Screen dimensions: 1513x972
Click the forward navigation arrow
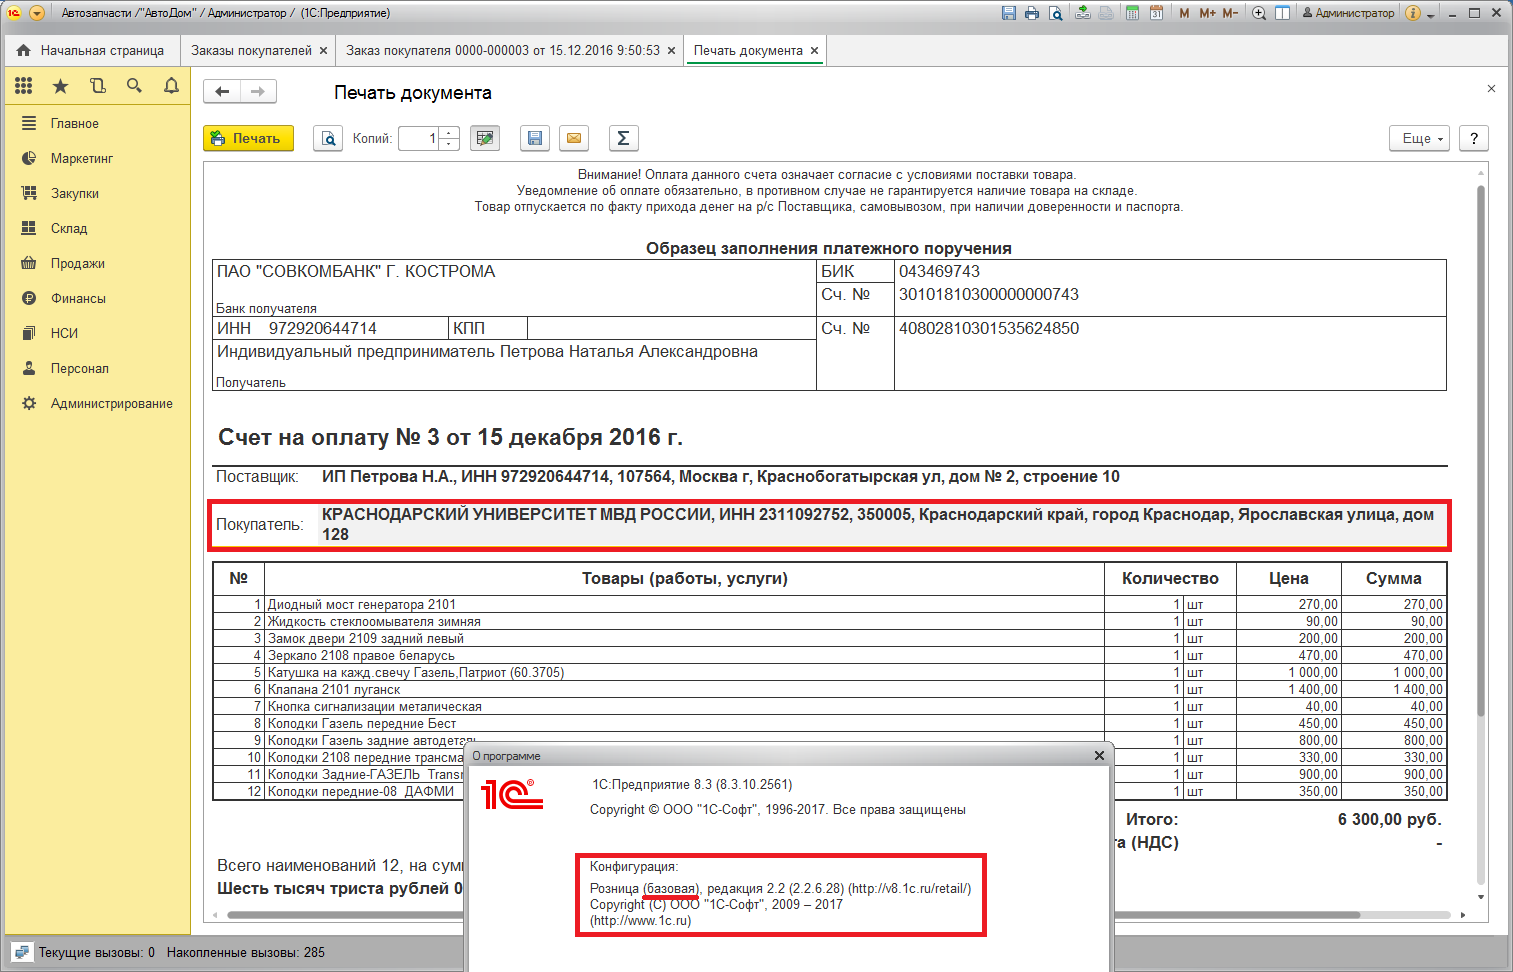258,91
